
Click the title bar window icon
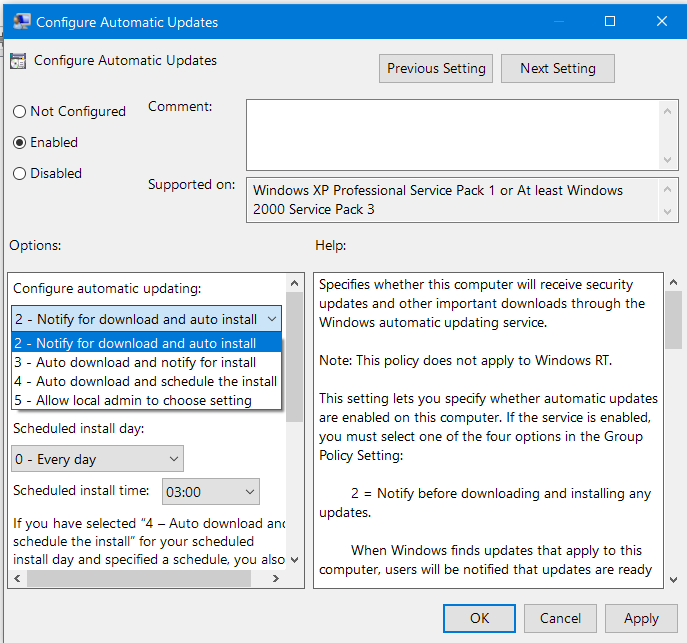pyautogui.click(x=21, y=21)
